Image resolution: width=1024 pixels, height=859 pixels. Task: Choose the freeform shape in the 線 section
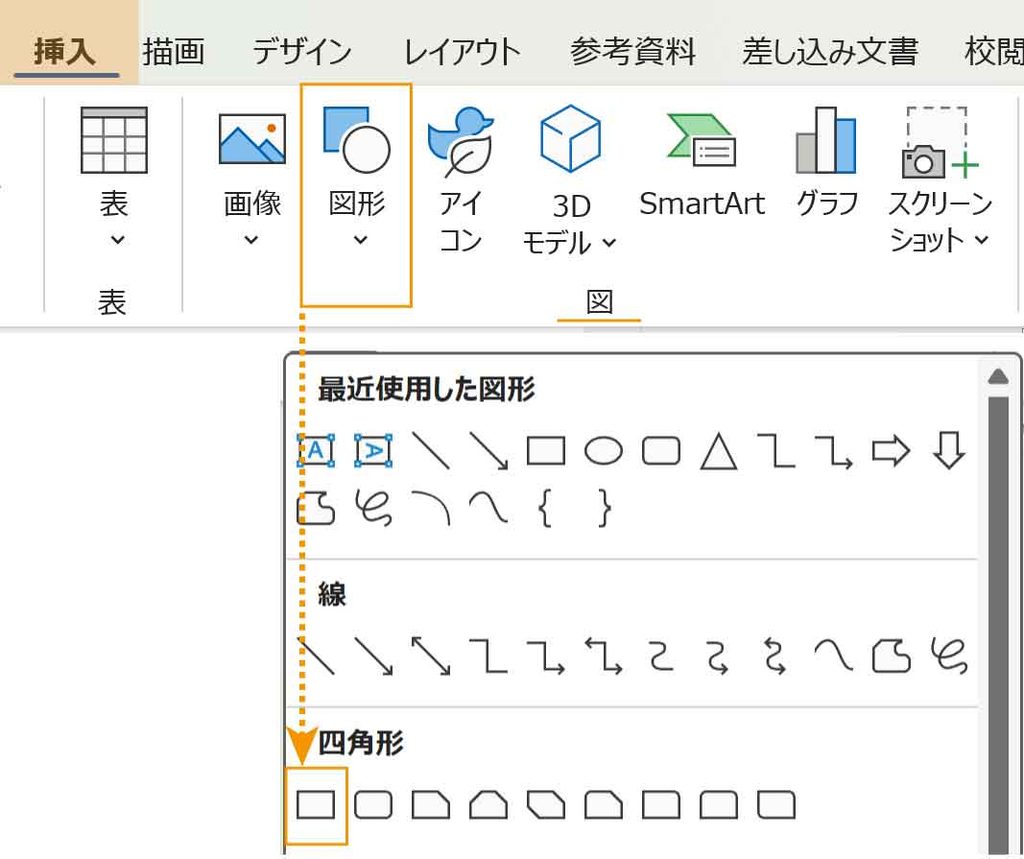click(891, 656)
